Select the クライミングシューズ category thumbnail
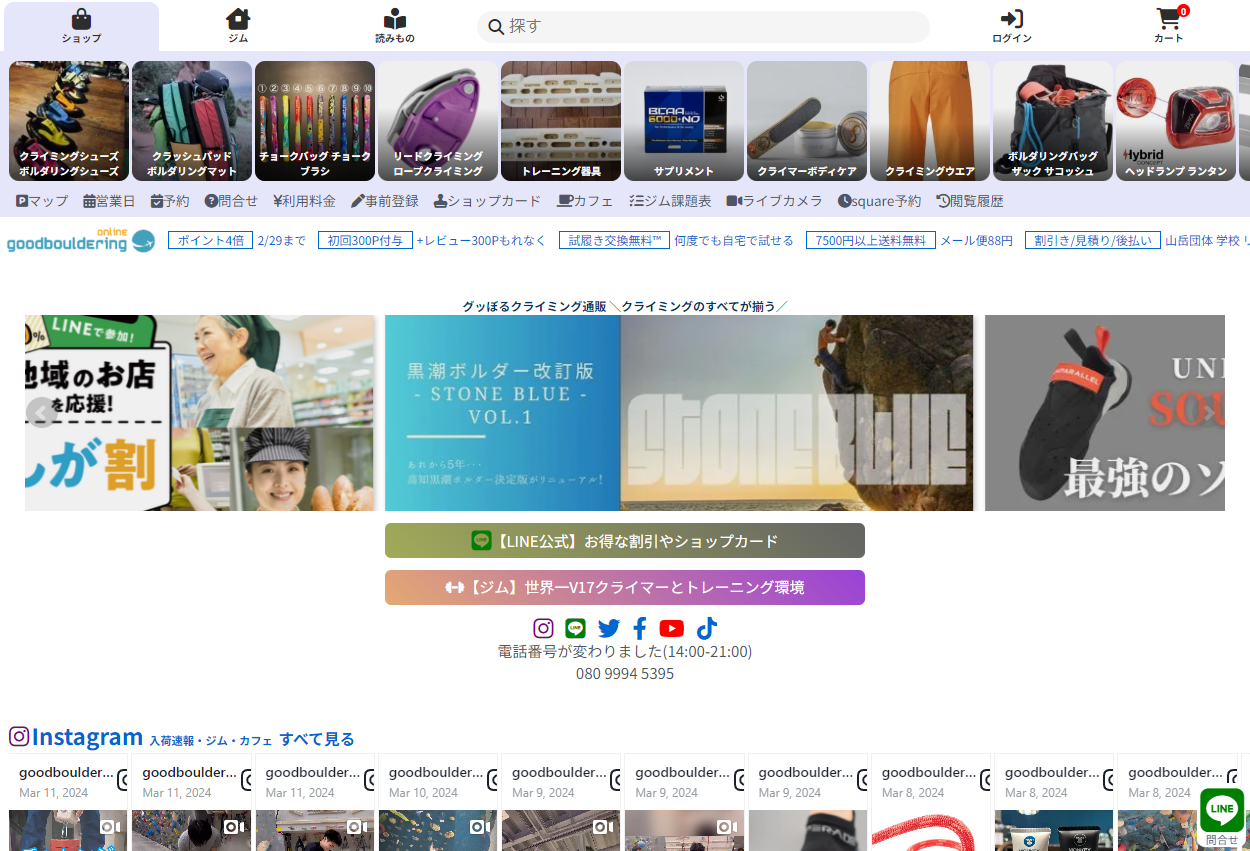This screenshot has width=1250, height=851. point(69,121)
